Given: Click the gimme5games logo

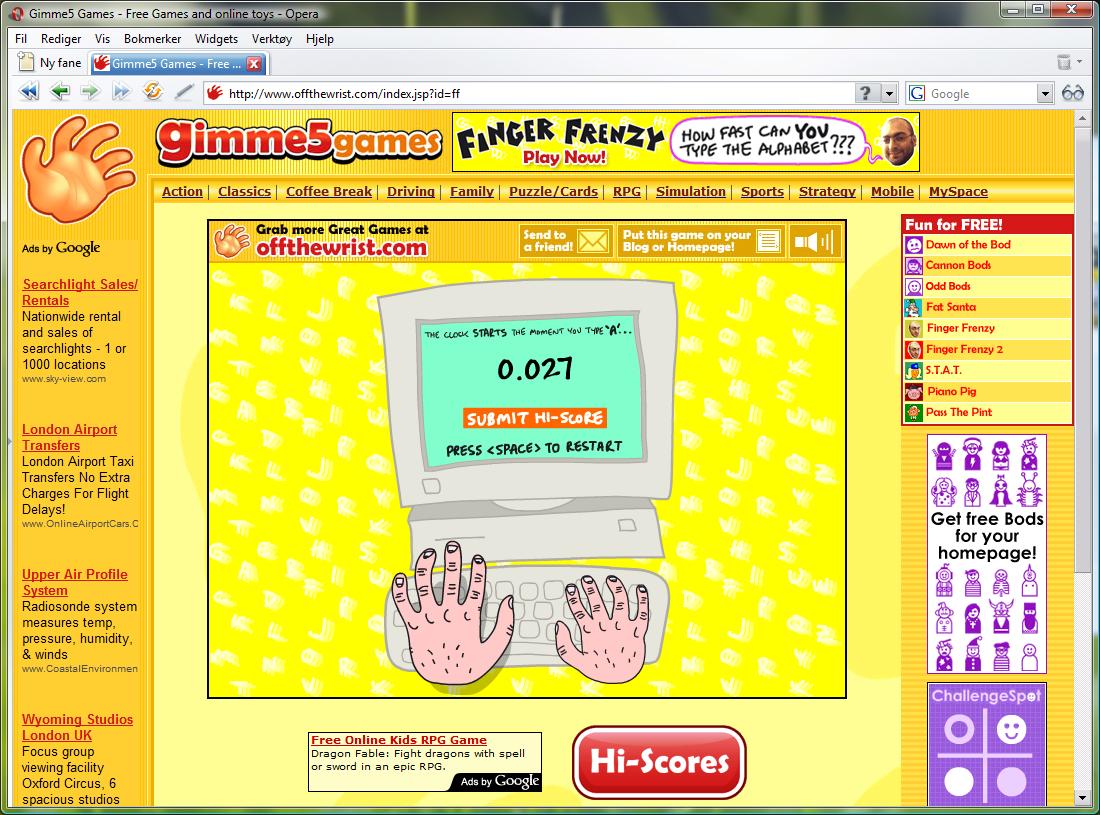Looking at the screenshot, I should 300,142.
